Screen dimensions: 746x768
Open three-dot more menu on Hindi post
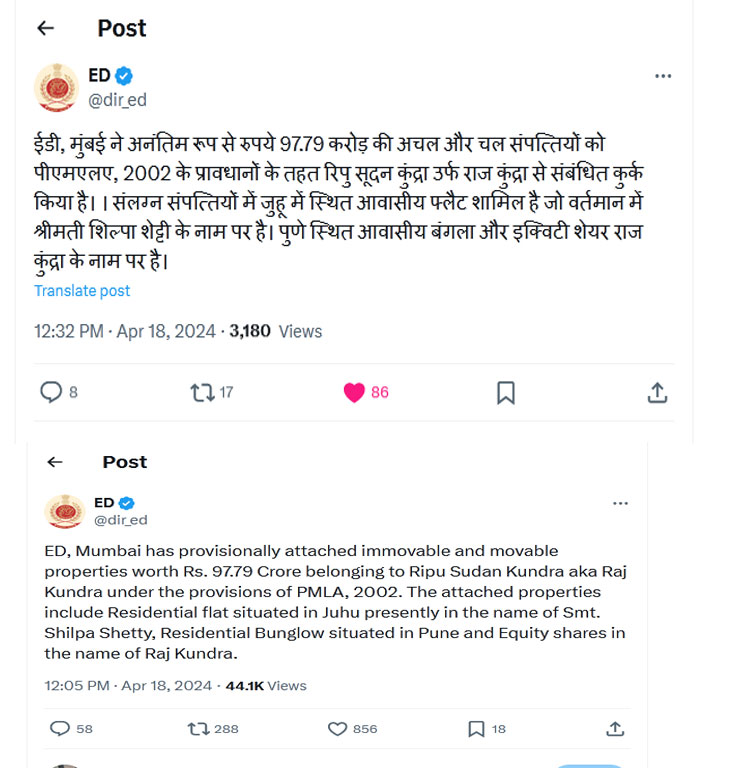(663, 76)
